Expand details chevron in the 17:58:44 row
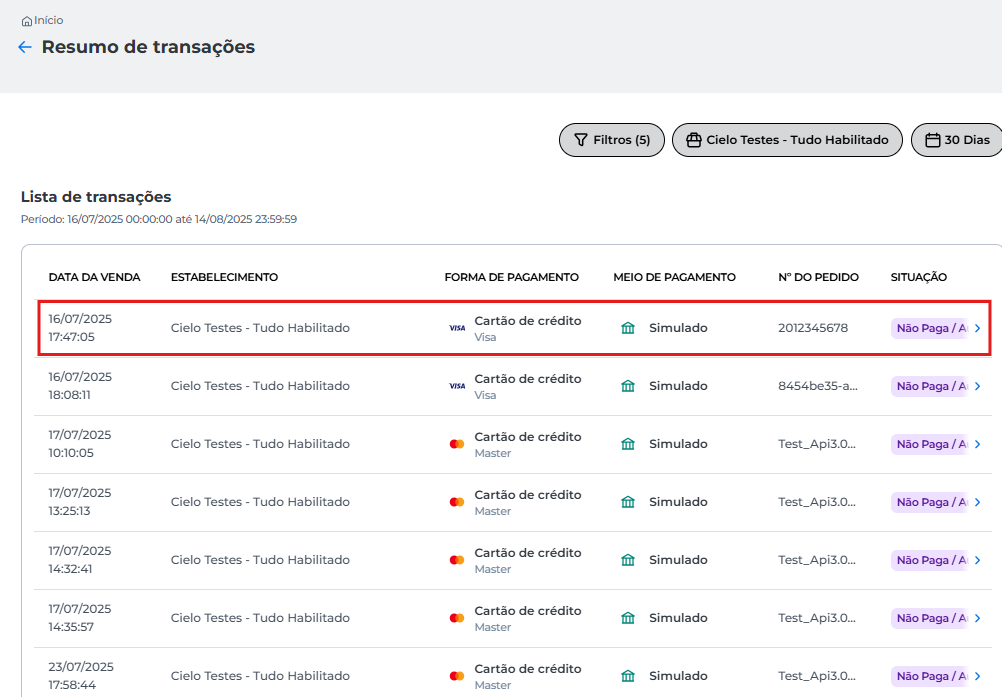 (978, 676)
